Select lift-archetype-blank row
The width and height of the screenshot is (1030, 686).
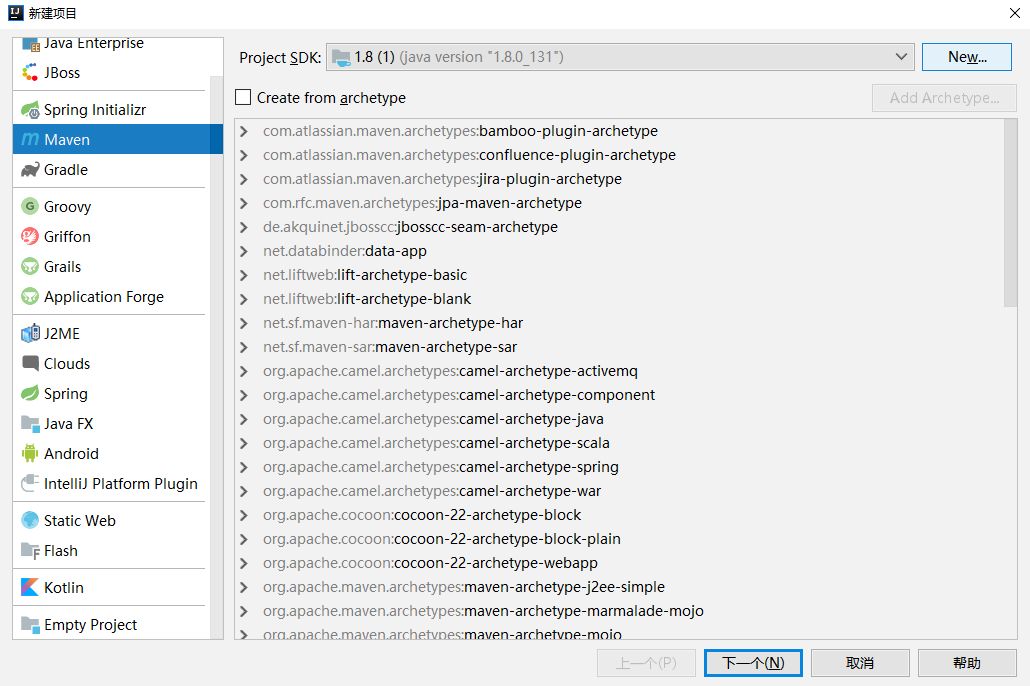click(619, 299)
